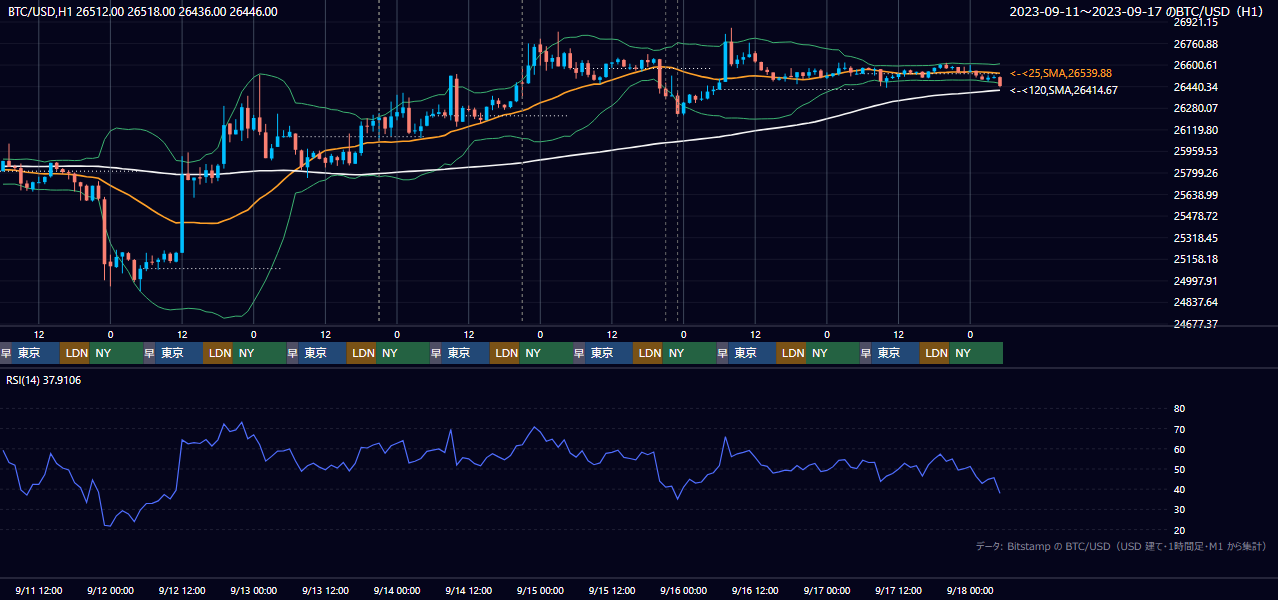
Task: Select time axis label 9/14 12:00
Action: coord(469,590)
